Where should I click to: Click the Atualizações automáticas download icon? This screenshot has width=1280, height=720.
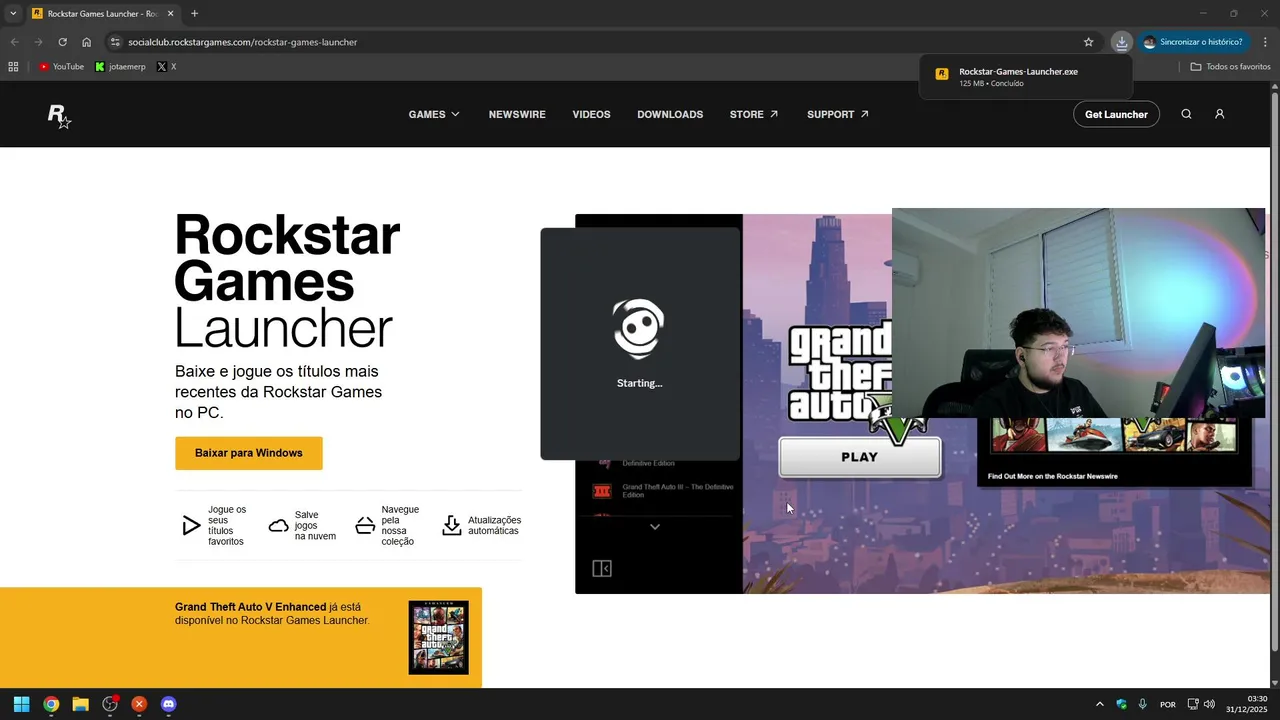[452, 526]
